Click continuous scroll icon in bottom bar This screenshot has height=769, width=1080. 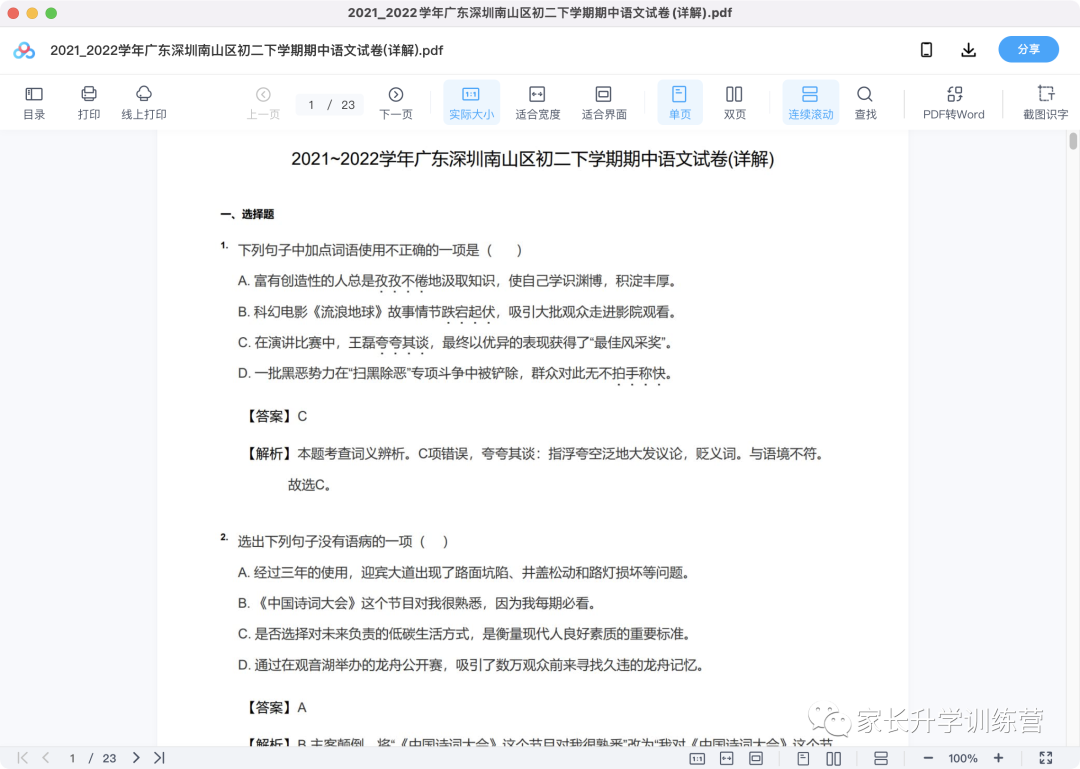(x=881, y=759)
